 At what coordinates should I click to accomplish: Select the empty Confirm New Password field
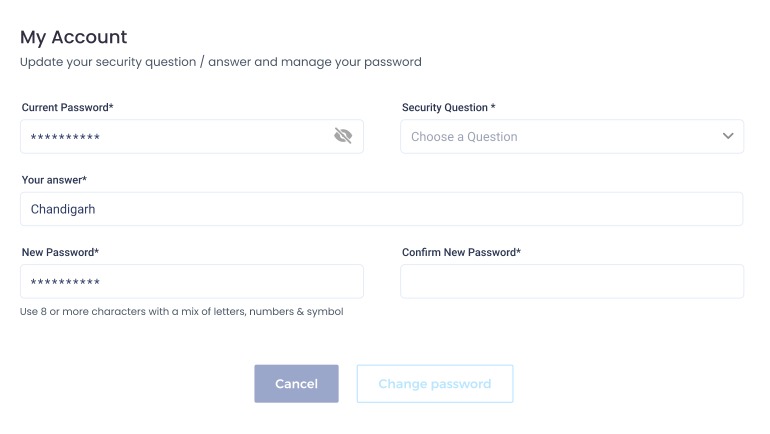[x=572, y=281]
